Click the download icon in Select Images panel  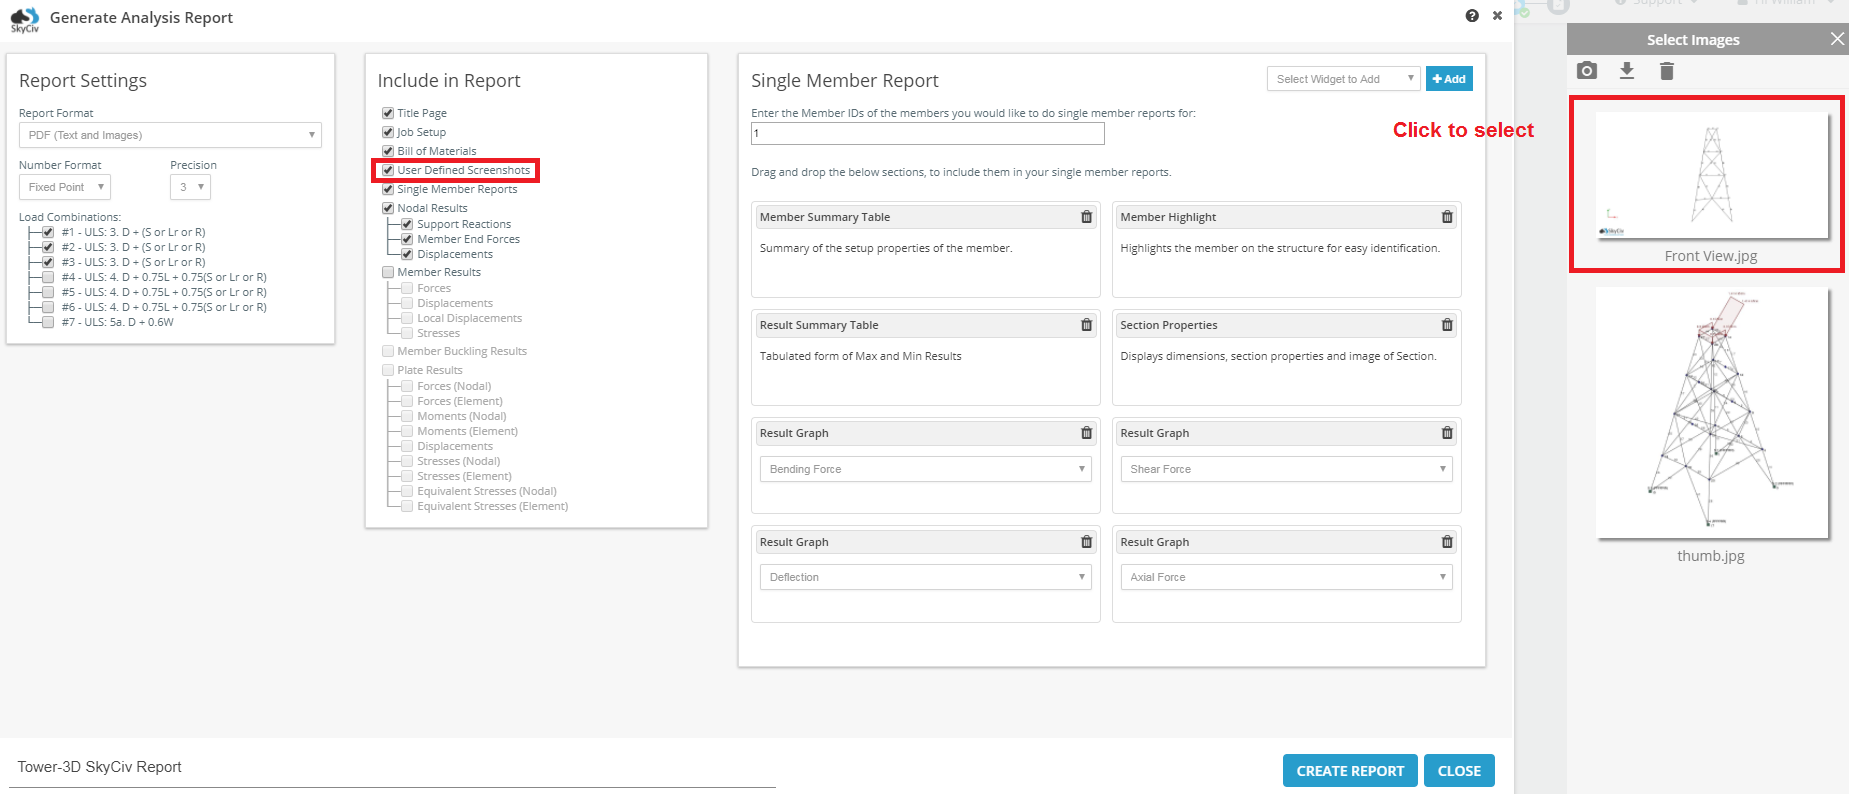coord(1627,71)
